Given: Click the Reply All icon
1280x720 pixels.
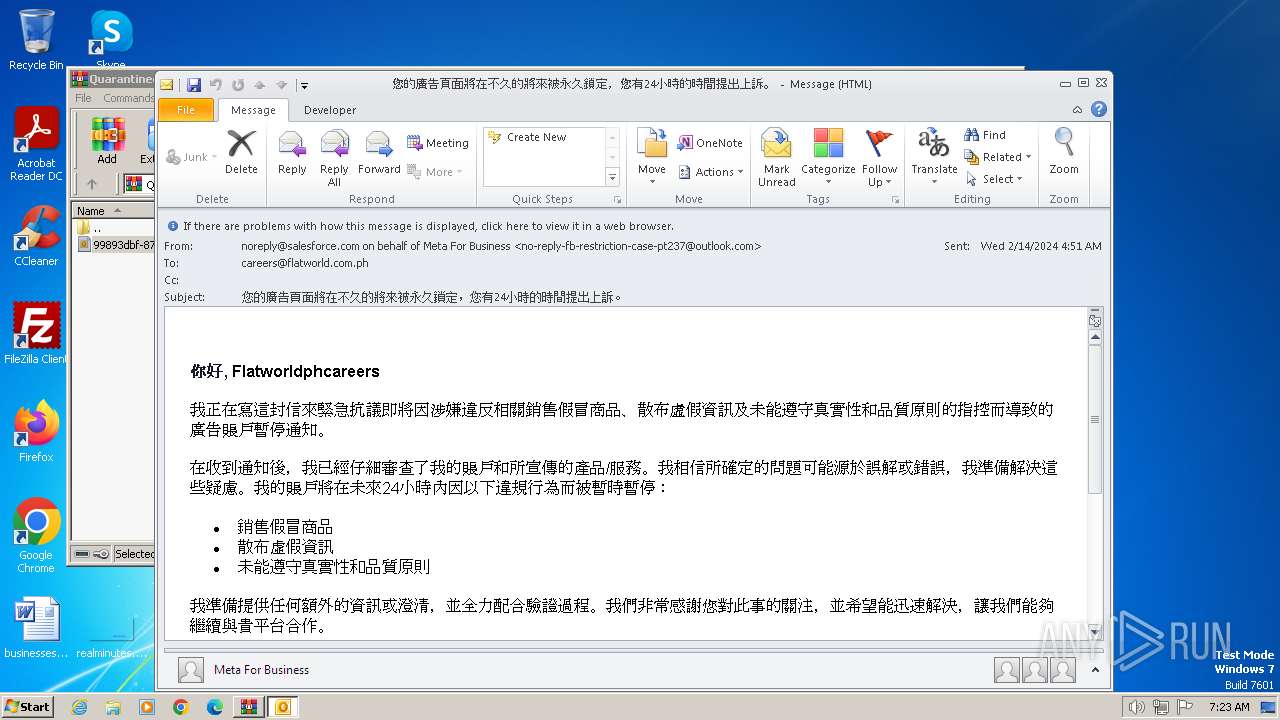Looking at the screenshot, I should pyautogui.click(x=334, y=158).
